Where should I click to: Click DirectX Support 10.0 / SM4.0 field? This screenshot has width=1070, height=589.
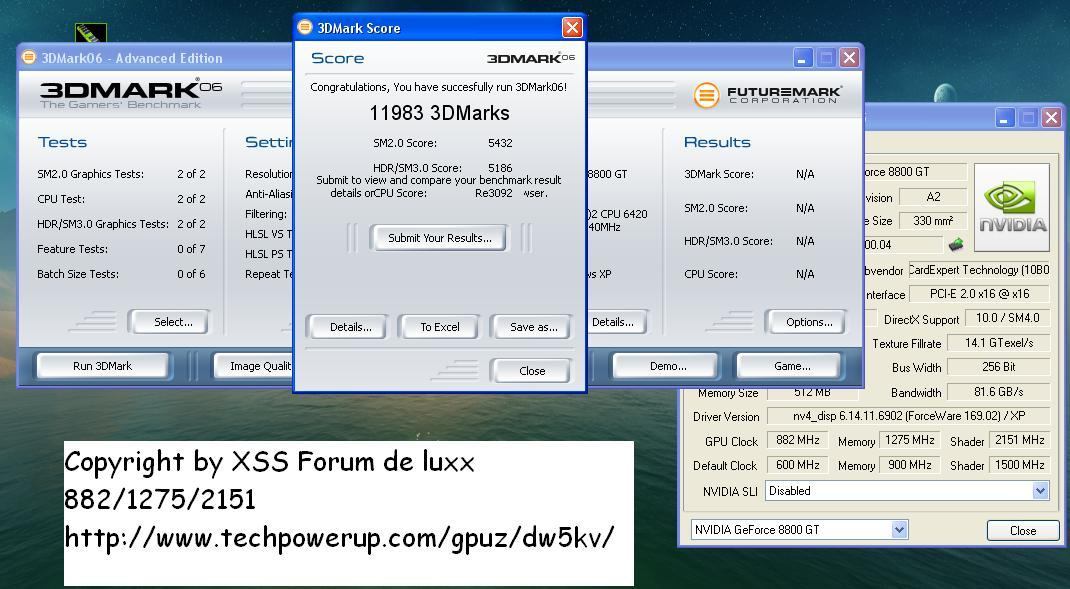click(1007, 318)
